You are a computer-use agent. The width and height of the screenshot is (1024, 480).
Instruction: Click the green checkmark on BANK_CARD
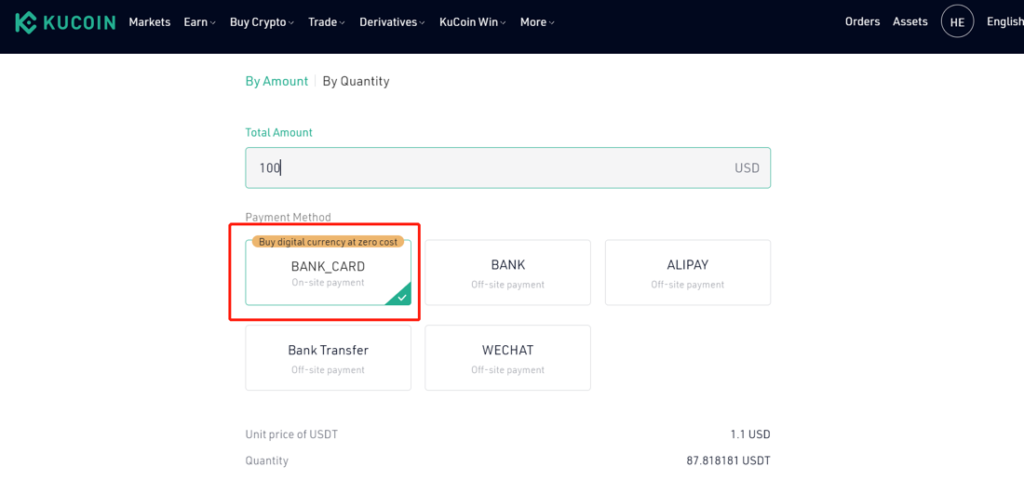point(401,296)
